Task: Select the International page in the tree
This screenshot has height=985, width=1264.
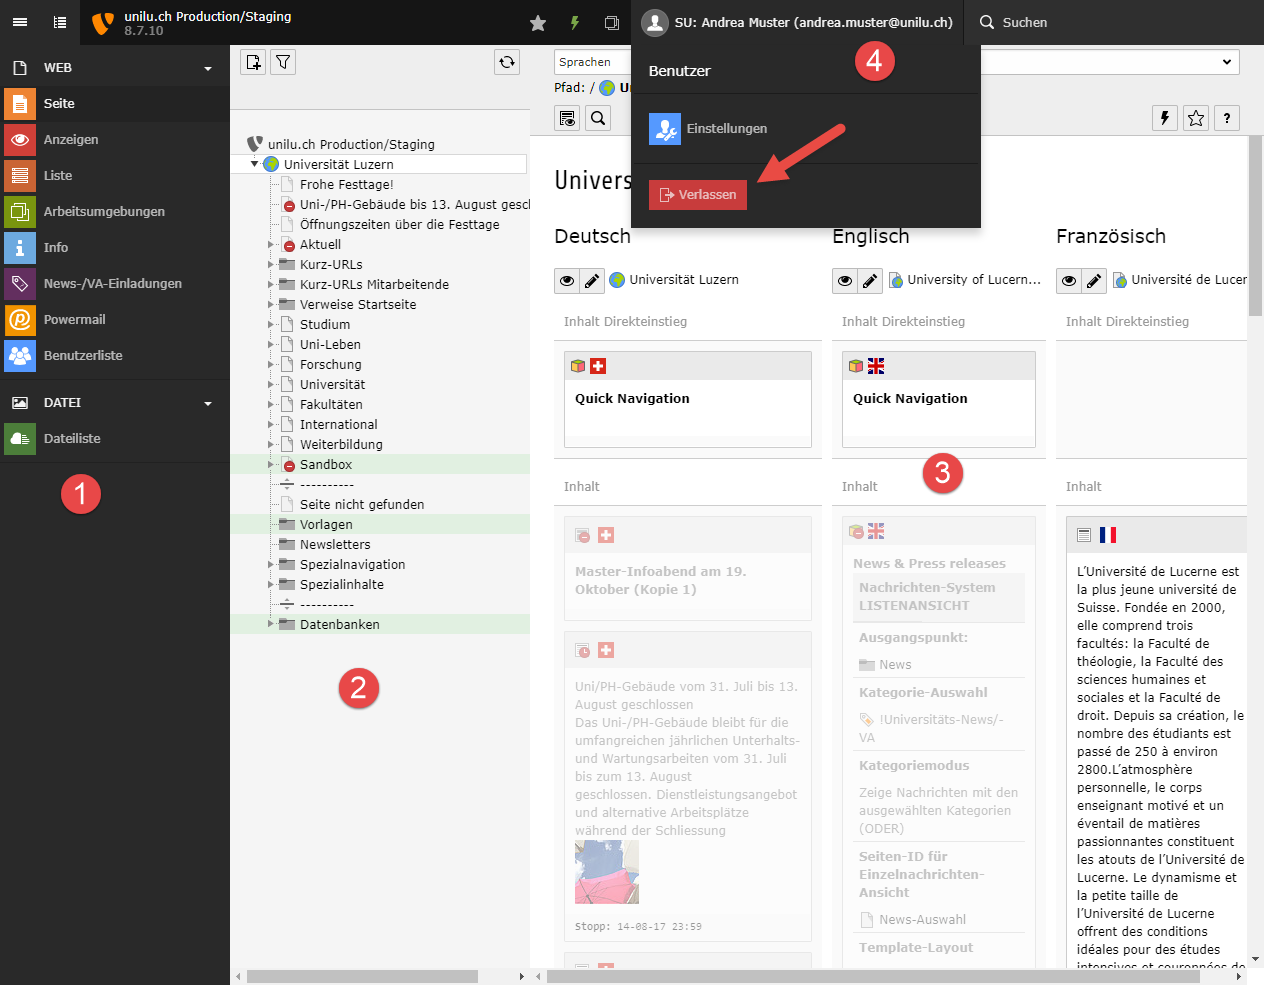Action: click(339, 425)
